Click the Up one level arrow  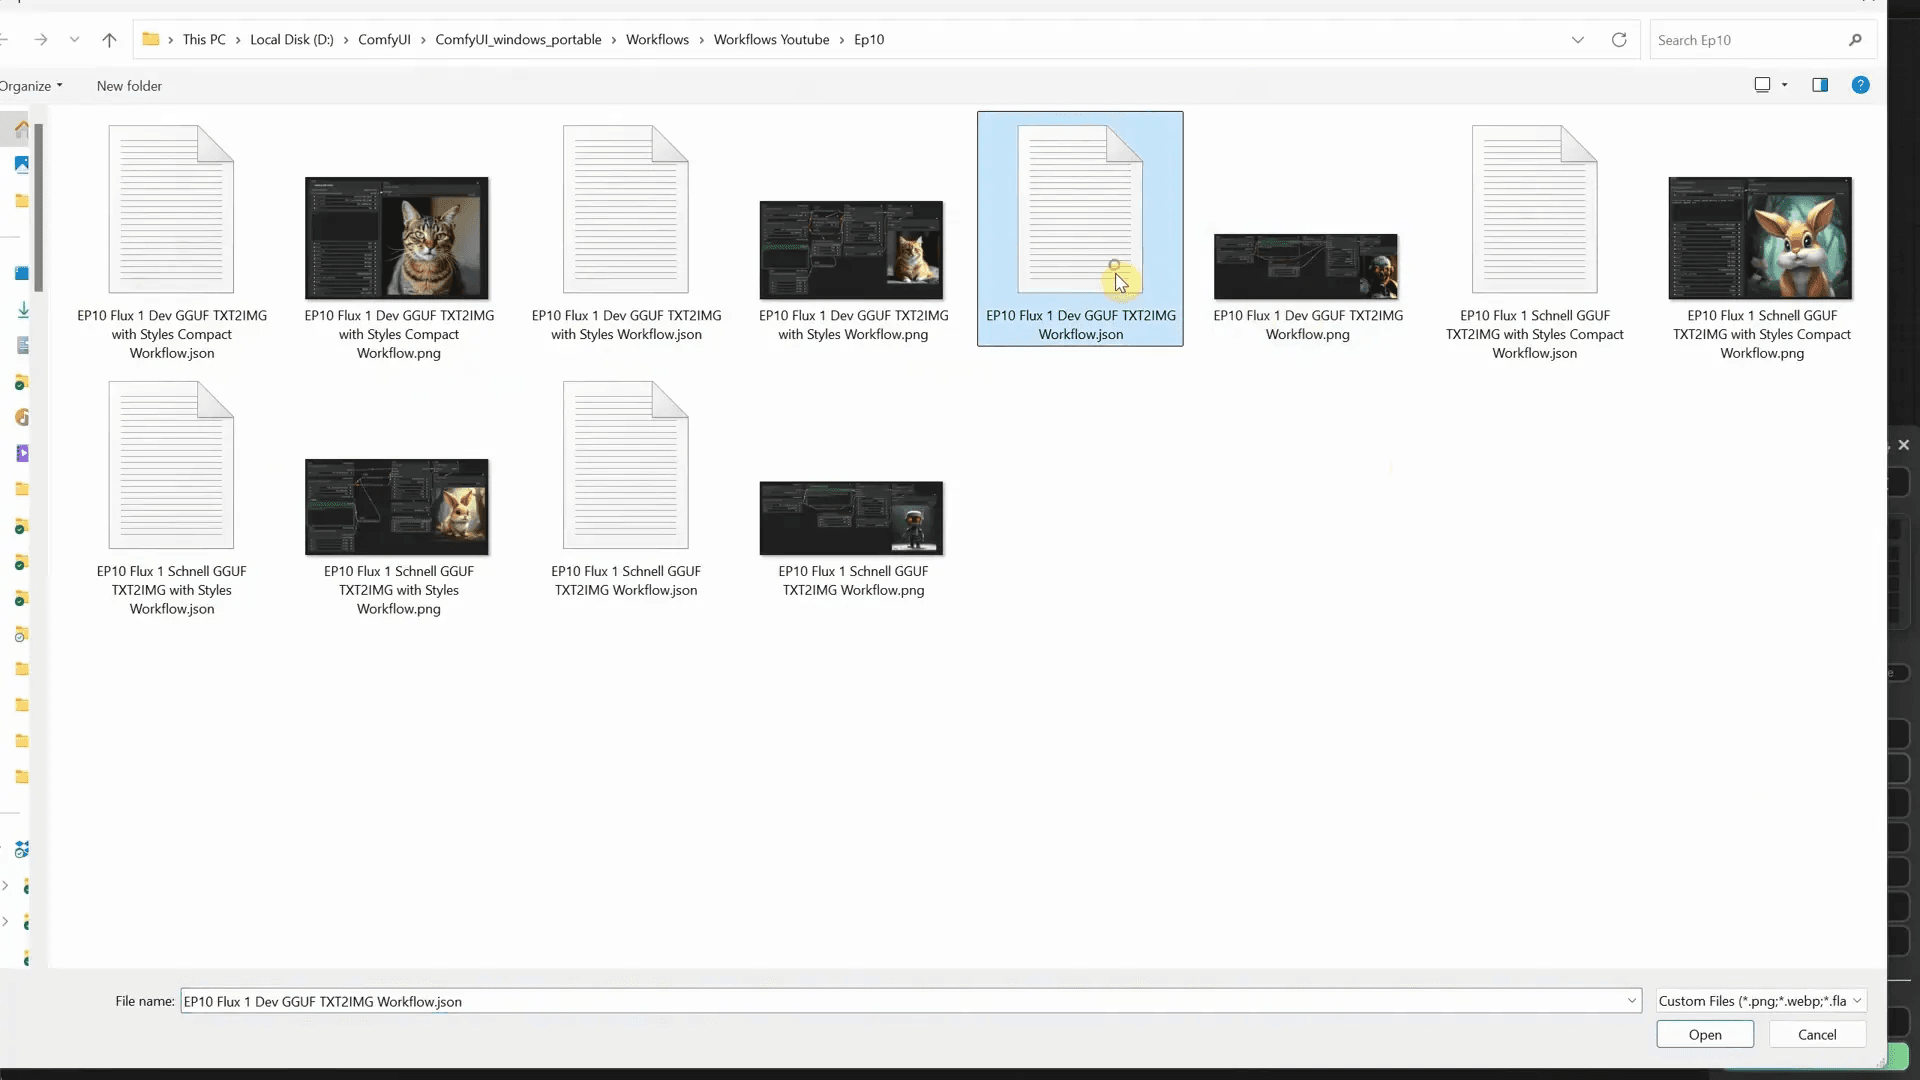click(109, 40)
